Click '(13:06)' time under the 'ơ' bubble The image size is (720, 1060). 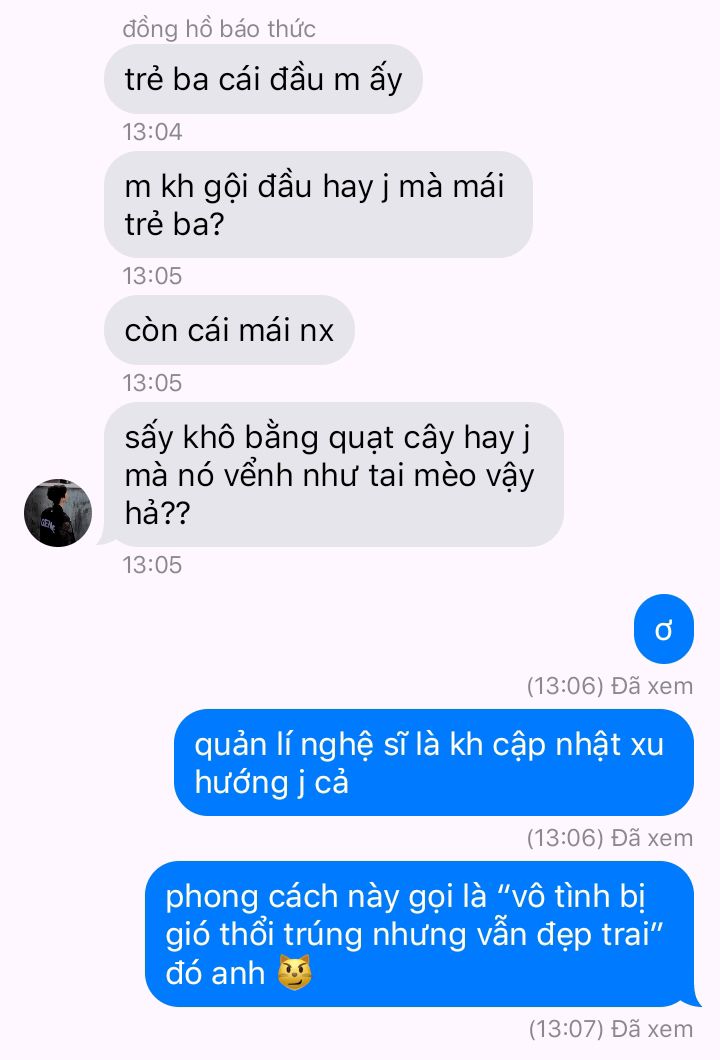pos(565,686)
